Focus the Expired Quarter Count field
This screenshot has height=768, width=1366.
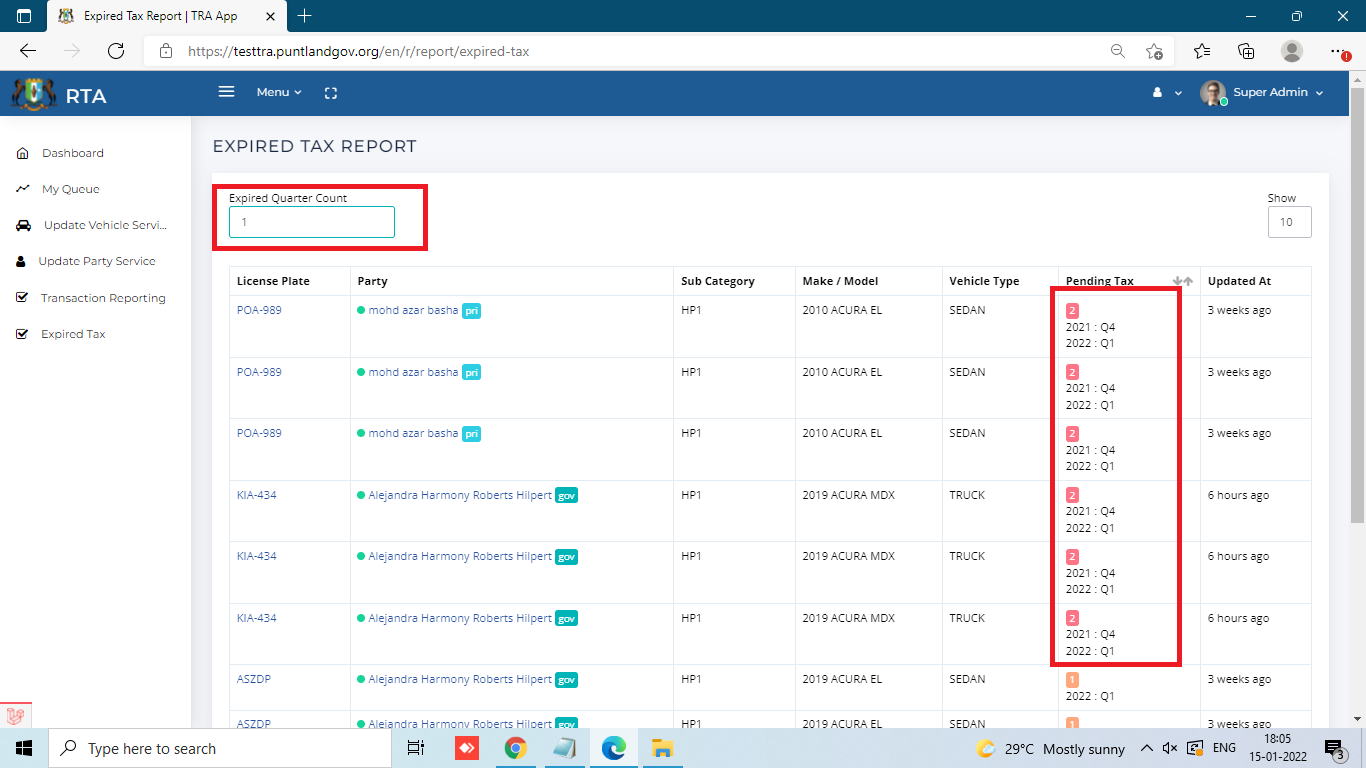coord(312,222)
